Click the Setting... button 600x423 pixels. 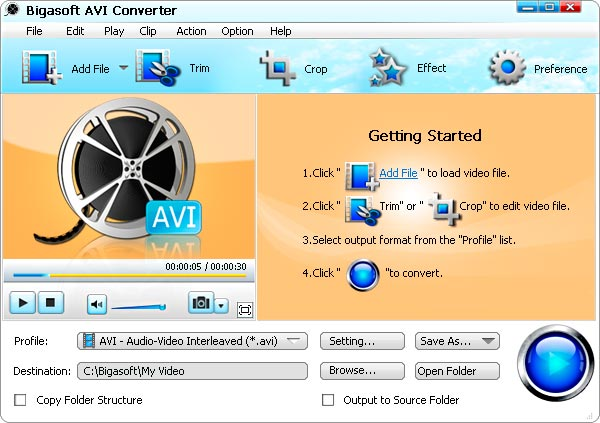pyautogui.click(x=362, y=341)
